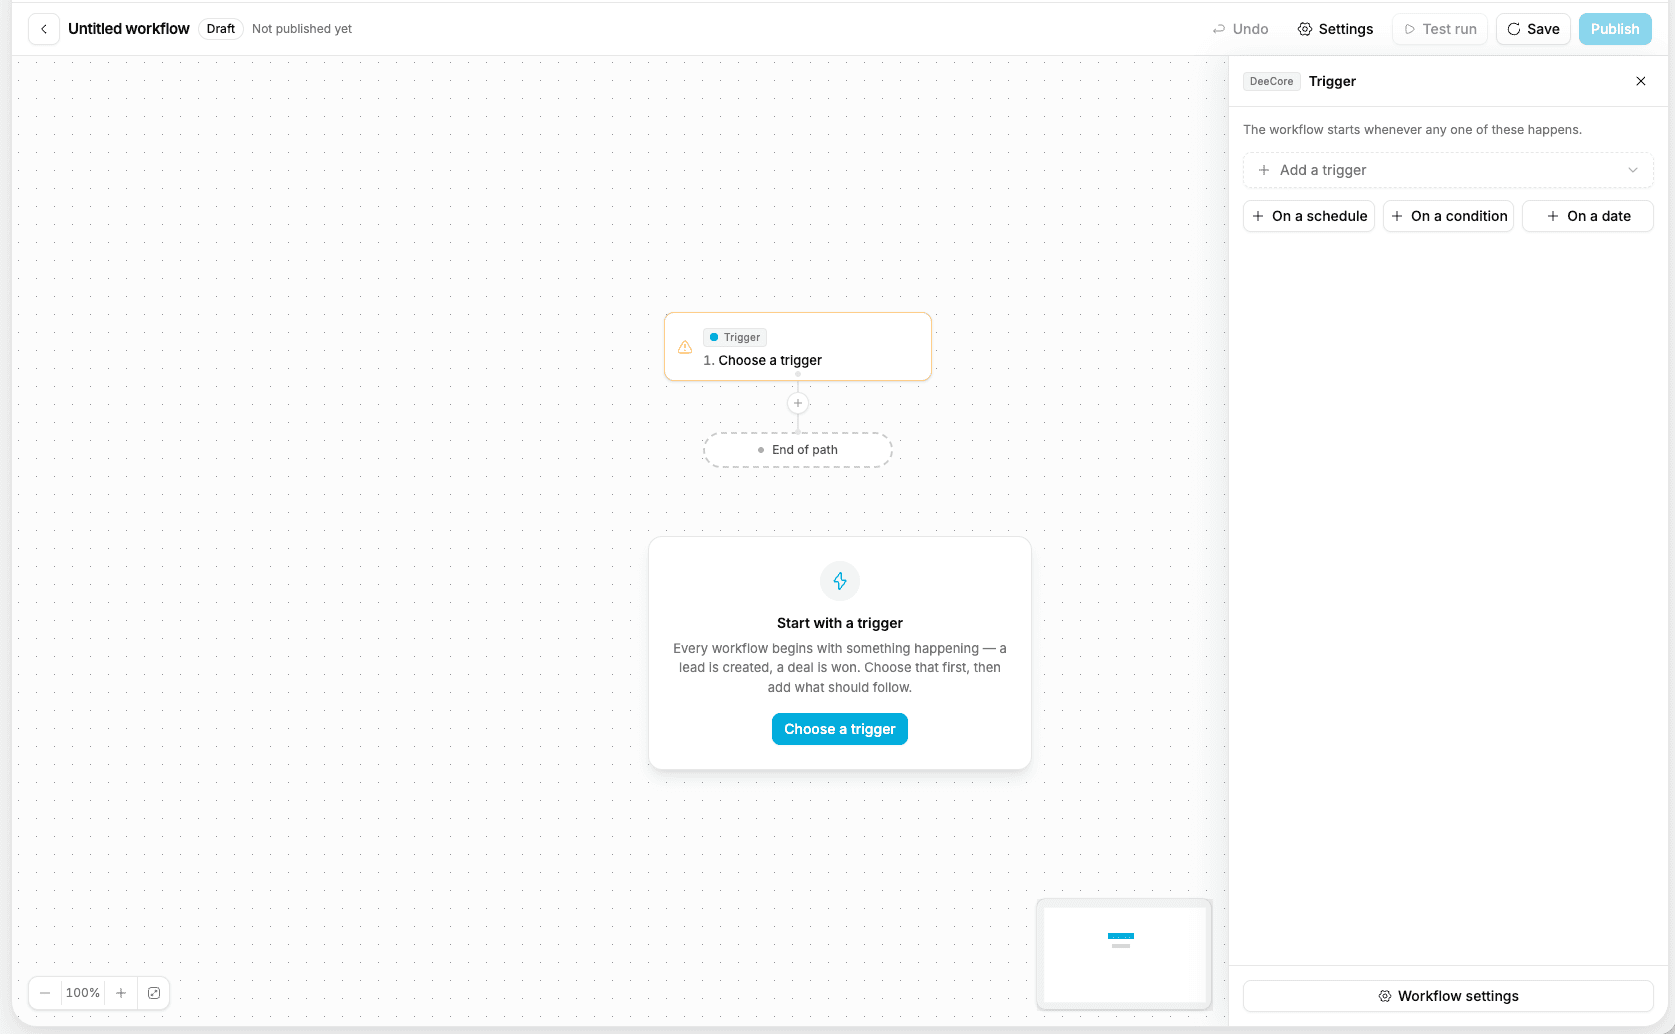Publish the workflow

tap(1615, 29)
